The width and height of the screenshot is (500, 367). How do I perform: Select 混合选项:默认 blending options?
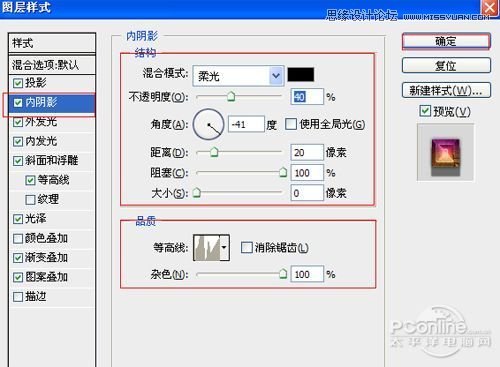point(52,65)
